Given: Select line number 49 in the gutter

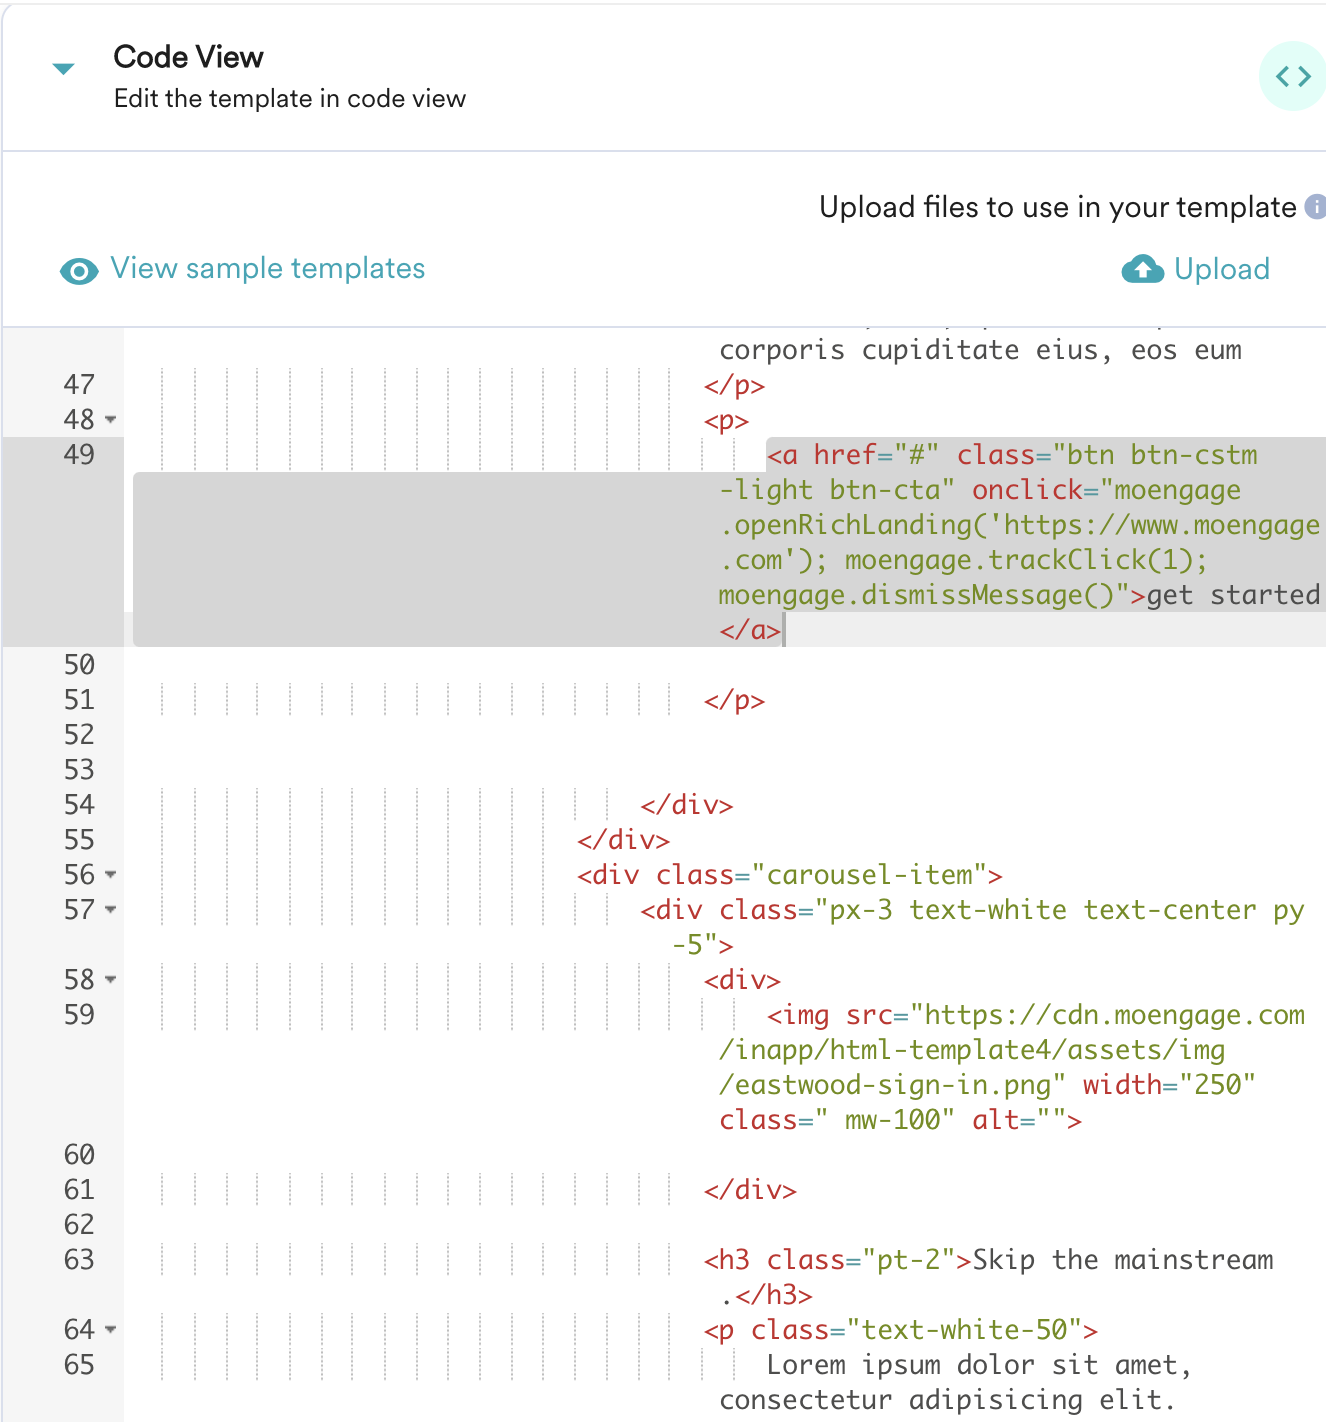Looking at the screenshot, I should coord(80,455).
